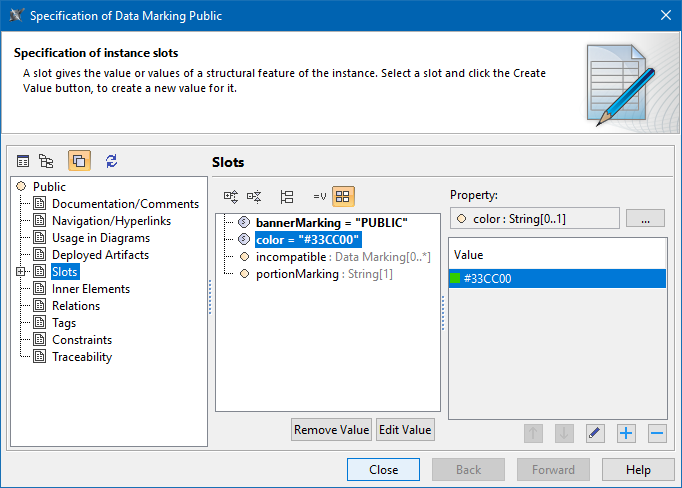The height and width of the screenshot is (488, 682).
Task: Toggle the highlighted overlapping-windows mode button
Action: tap(79, 161)
